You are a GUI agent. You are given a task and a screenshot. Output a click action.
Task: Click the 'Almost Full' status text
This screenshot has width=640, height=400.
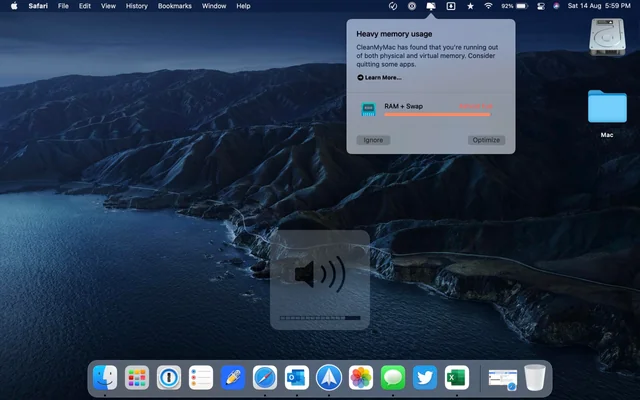476,106
